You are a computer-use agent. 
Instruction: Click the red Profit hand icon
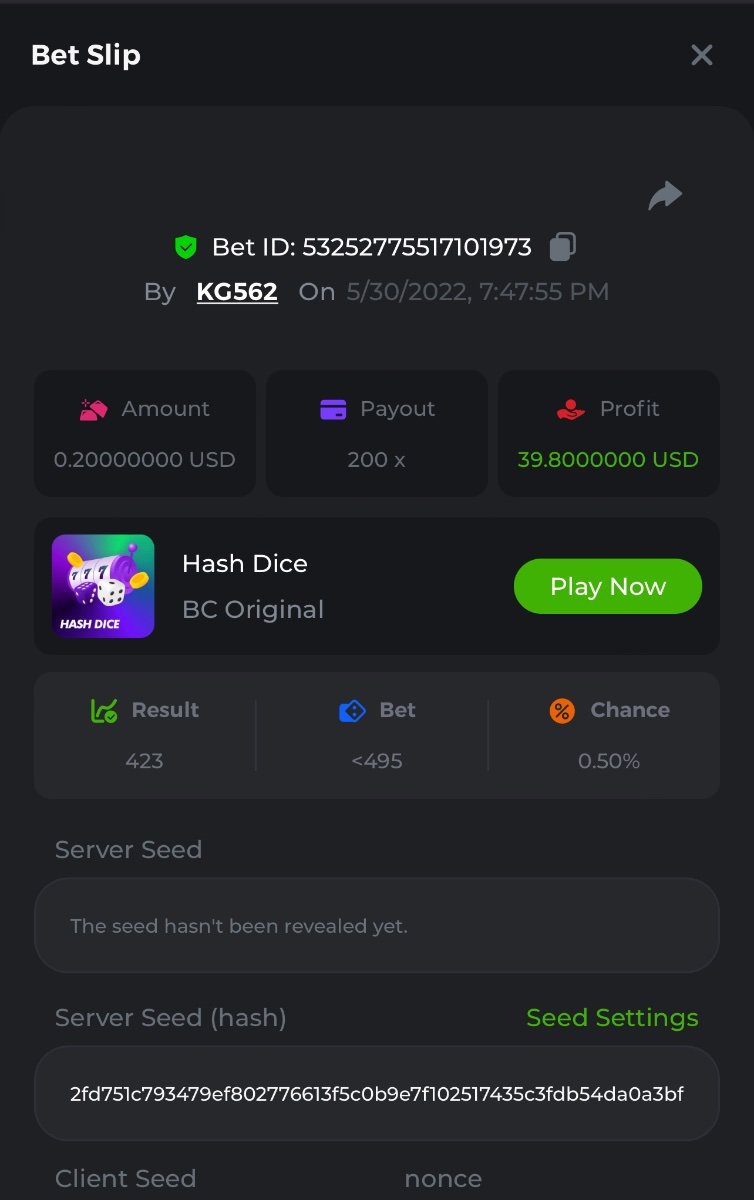point(571,409)
